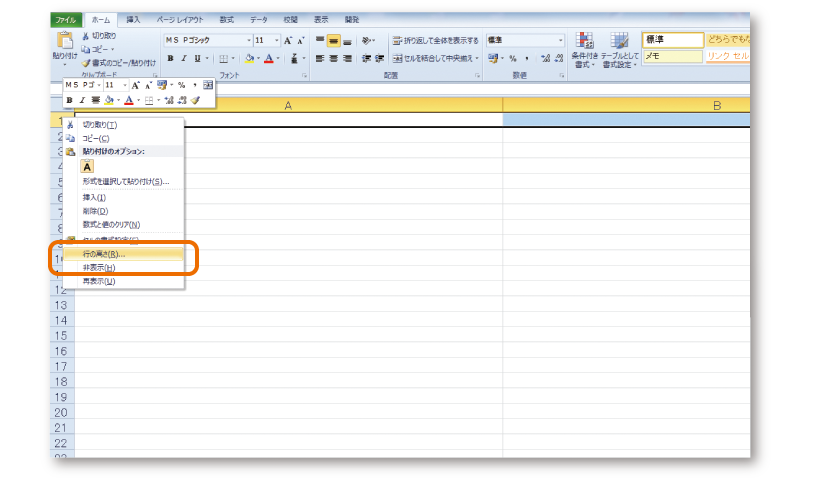
Task: Click the ribbon Comma Style icon
Action: coord(527,58)
